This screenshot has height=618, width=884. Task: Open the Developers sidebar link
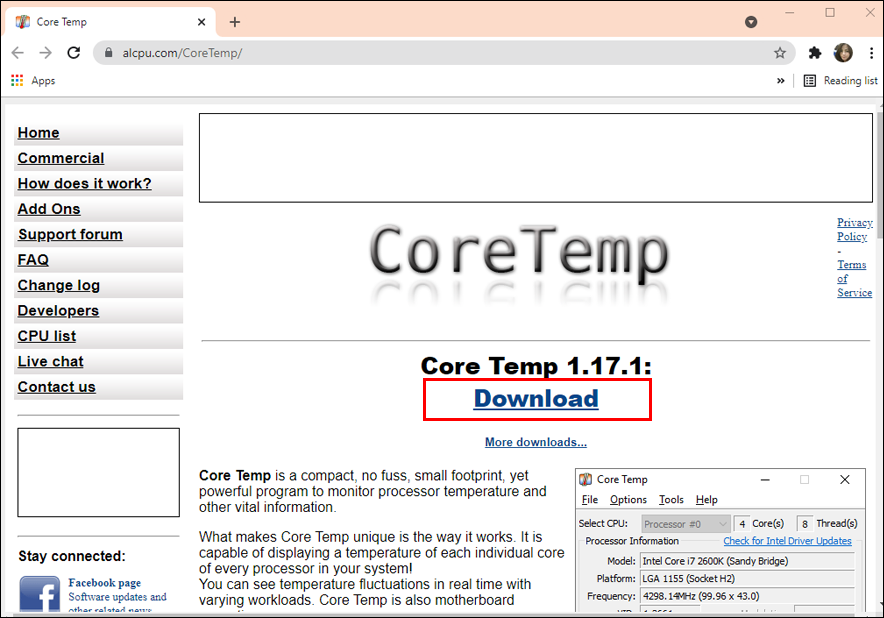(x=58, y=310)
